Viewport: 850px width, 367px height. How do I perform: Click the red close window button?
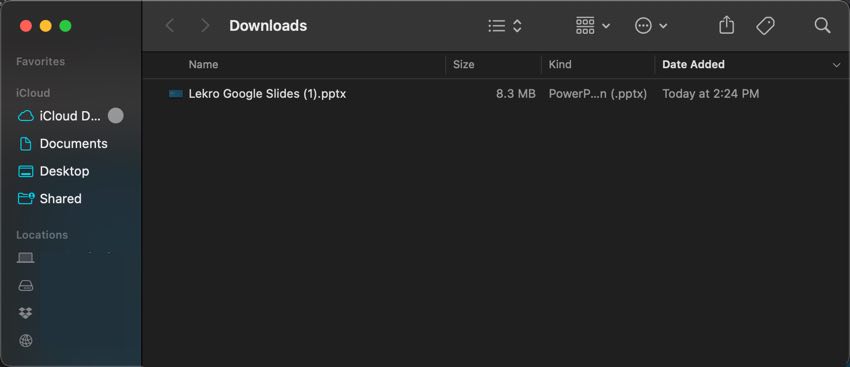coord(25,26)
